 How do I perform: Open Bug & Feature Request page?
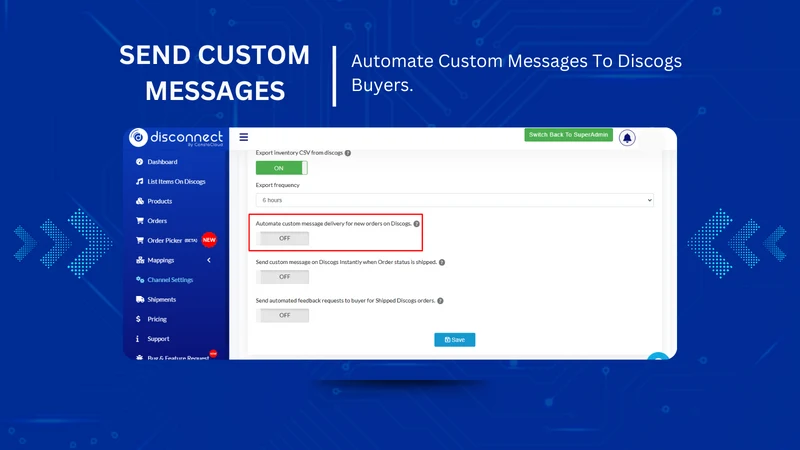178,358
